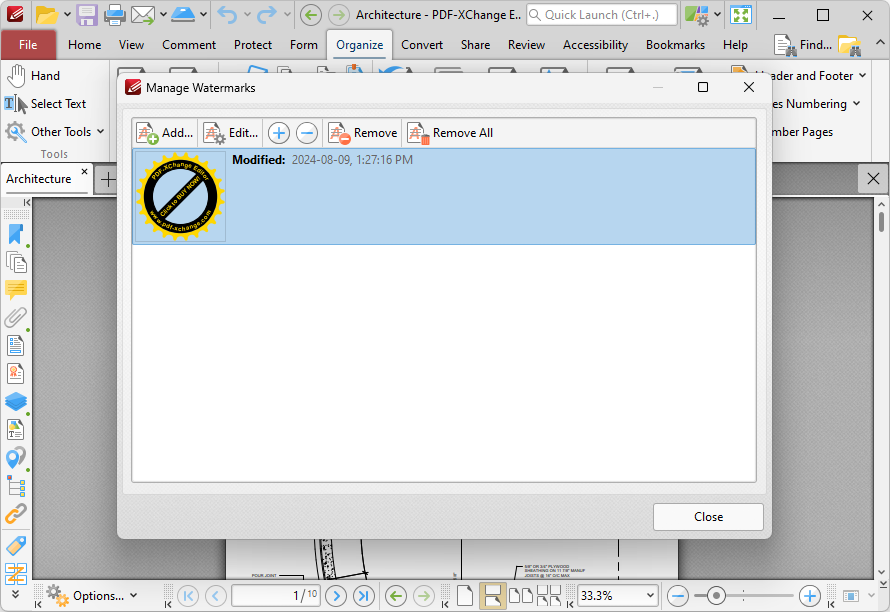Open the Convert ribbon tab

[422, 45]
